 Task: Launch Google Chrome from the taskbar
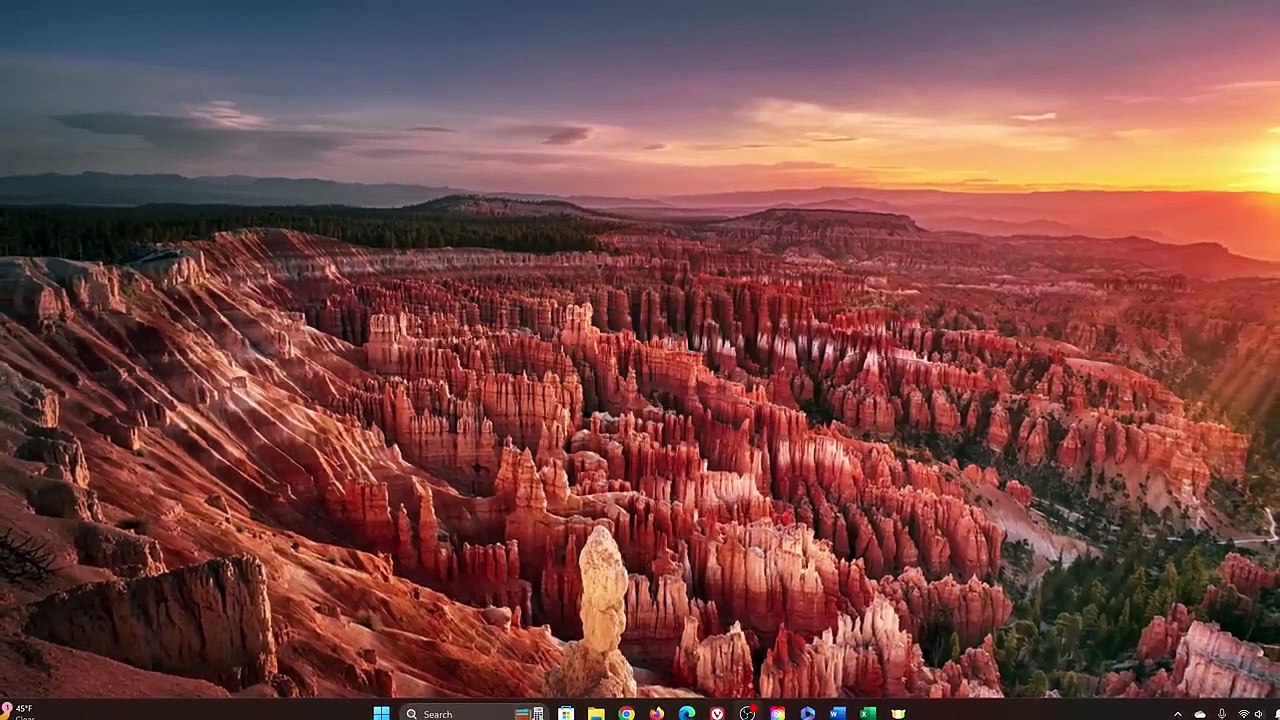tap(626, 713)
